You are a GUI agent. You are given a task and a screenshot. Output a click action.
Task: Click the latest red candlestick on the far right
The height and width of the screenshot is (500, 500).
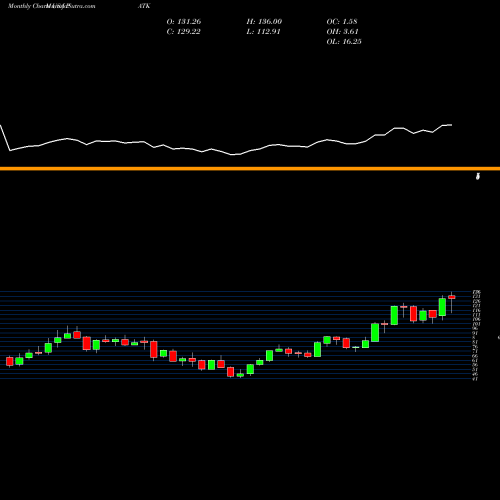coord(452,297)
